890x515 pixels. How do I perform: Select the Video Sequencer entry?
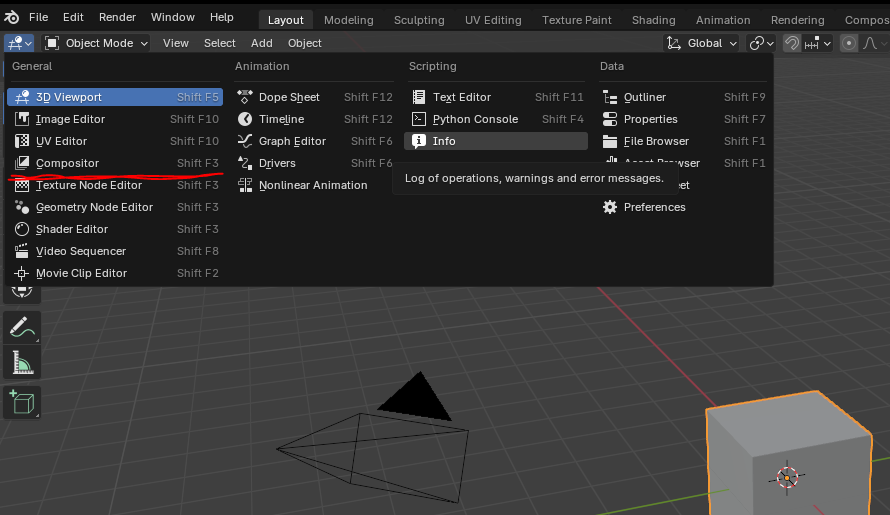coord(115,251)
